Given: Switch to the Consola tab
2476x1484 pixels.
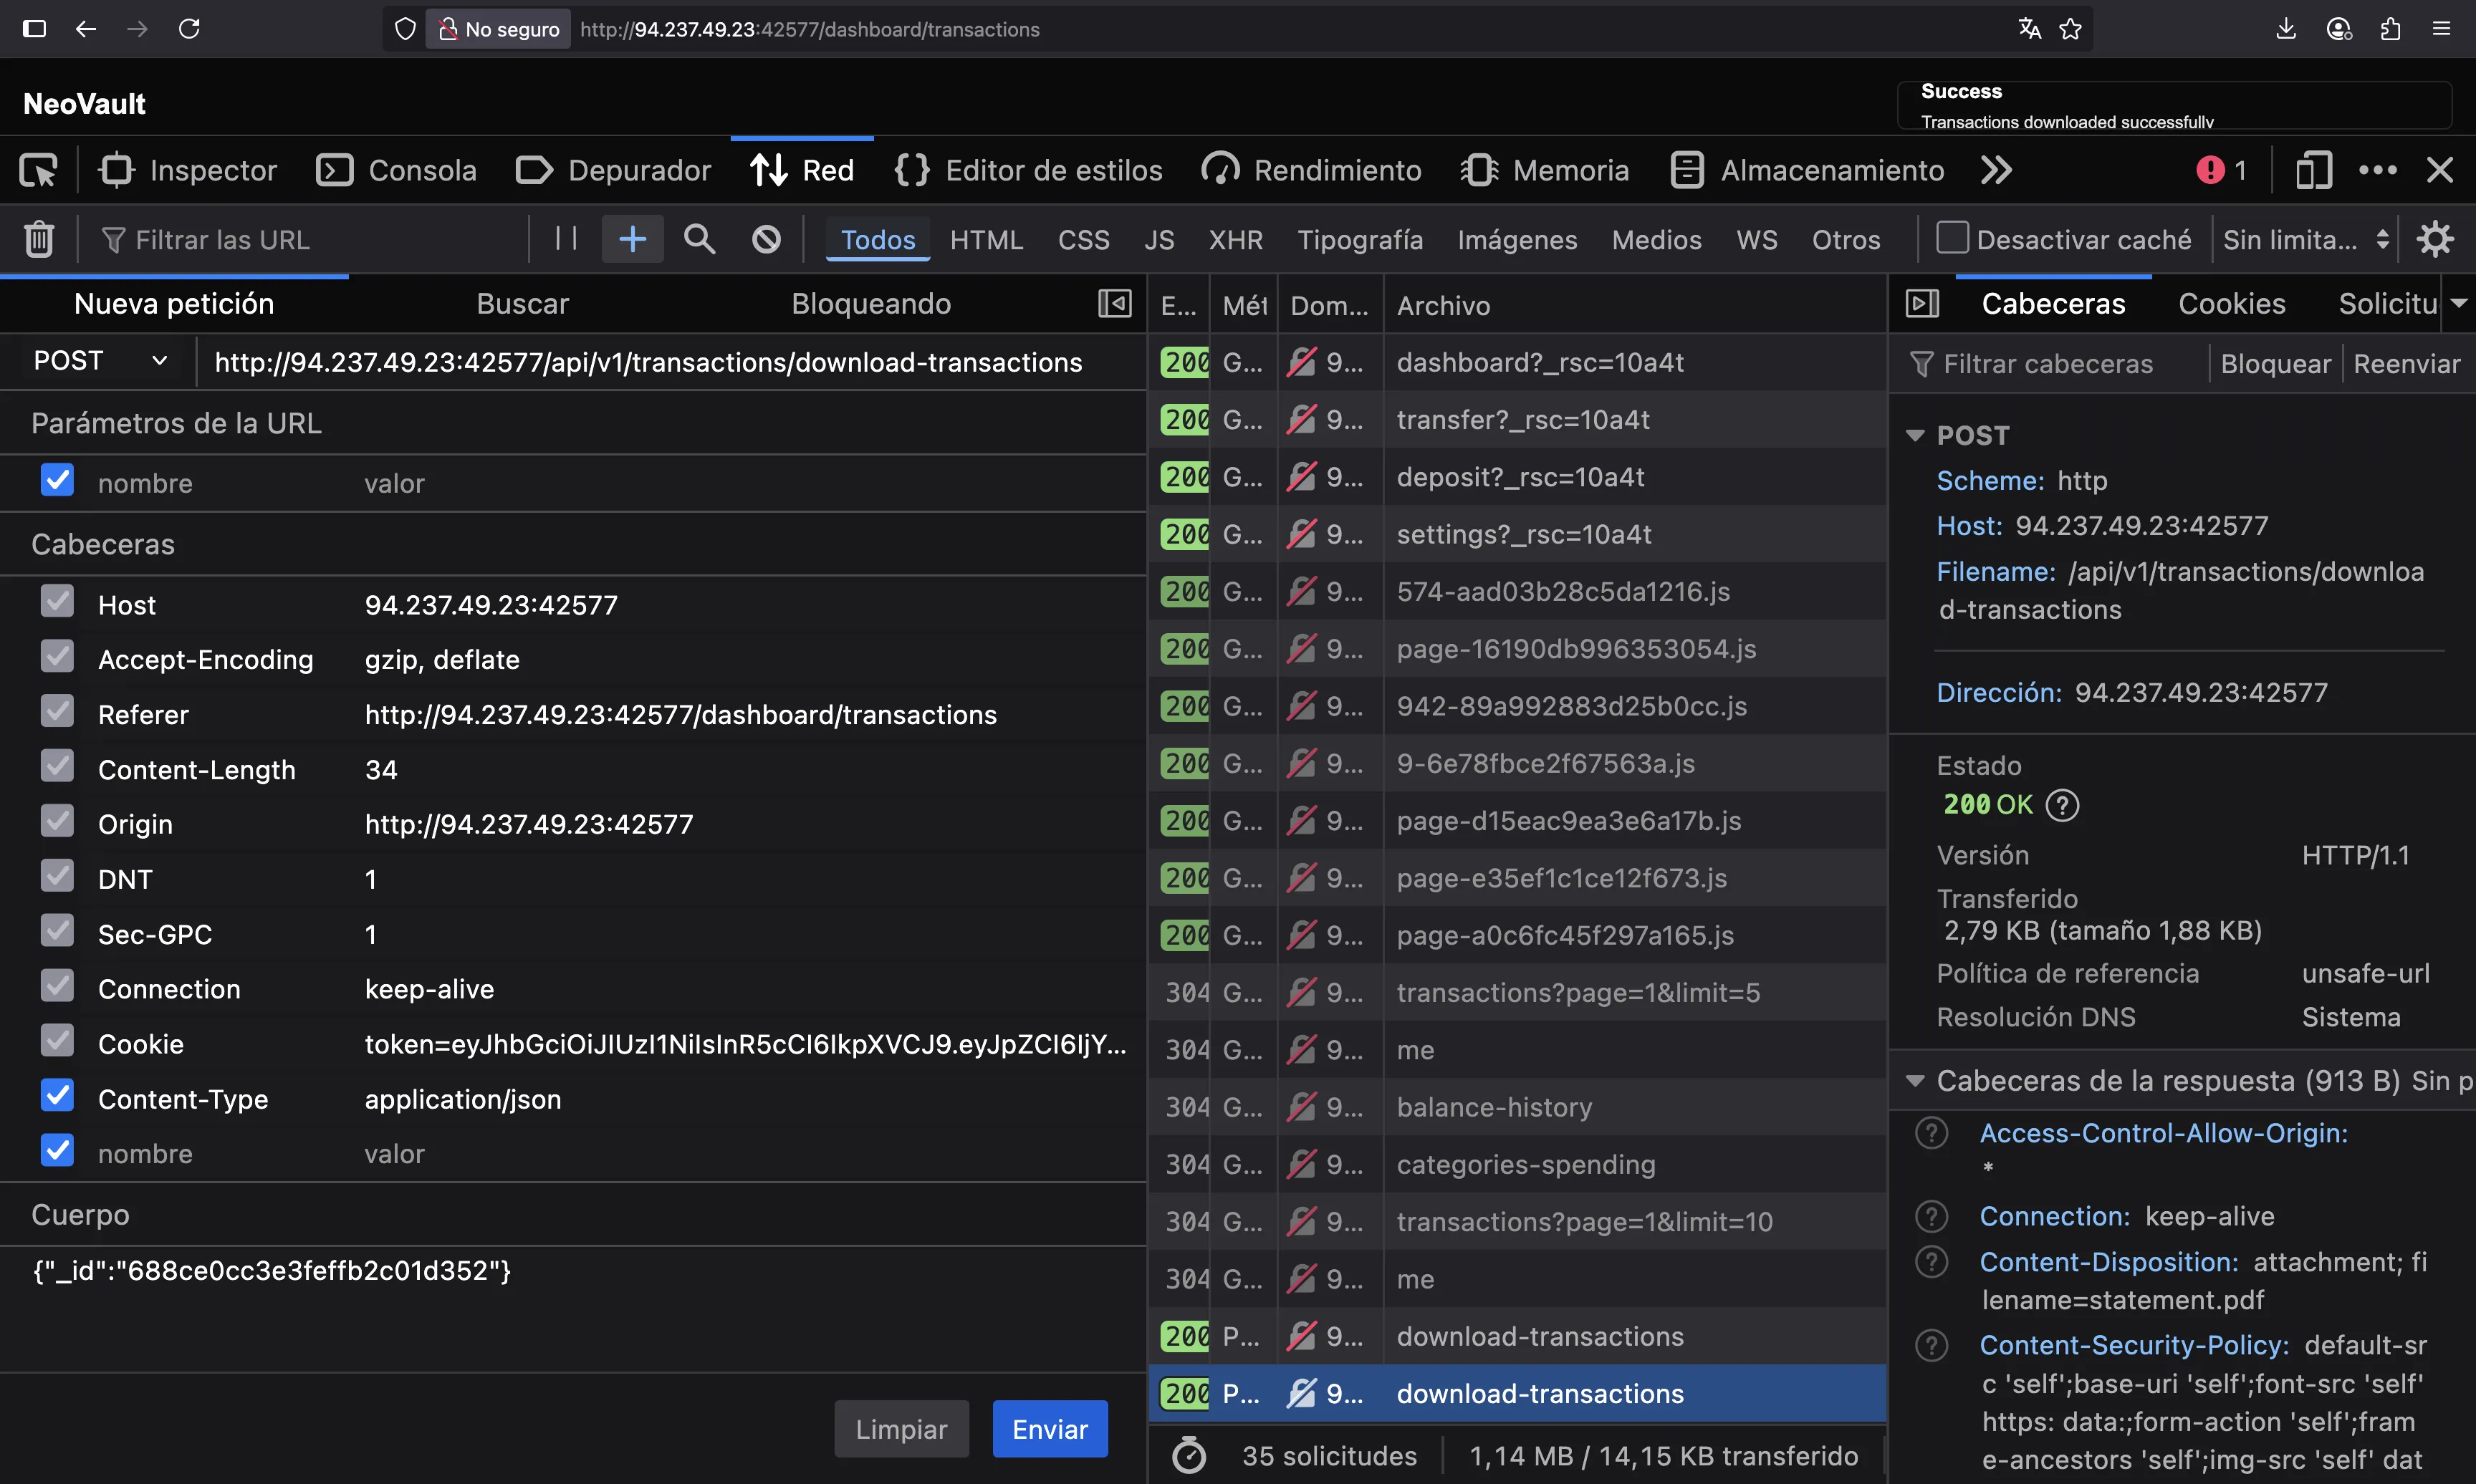Looking at the screenshot, I should [x=397, y=171].
